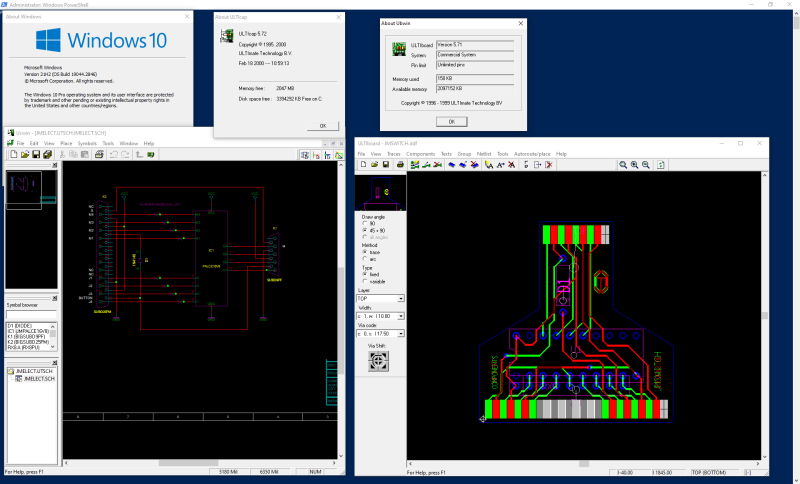The width and height of the screenshot is (800, 484).
Task: Click the Symbol browser search field
Action: tap(31, 315)
